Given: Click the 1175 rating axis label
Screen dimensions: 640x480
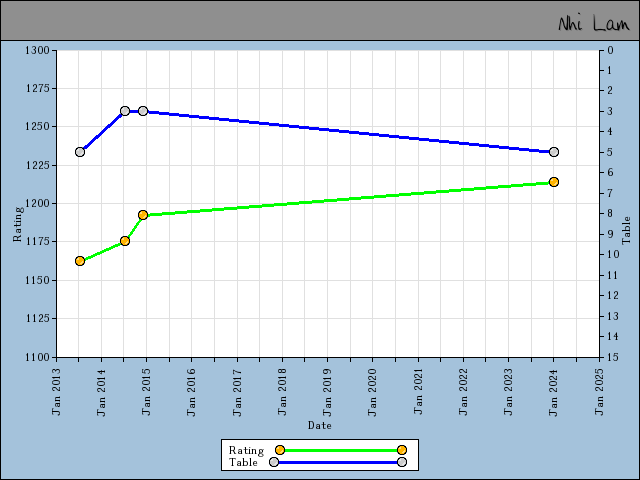Looking at the screenshot, I should coord(37,242).
